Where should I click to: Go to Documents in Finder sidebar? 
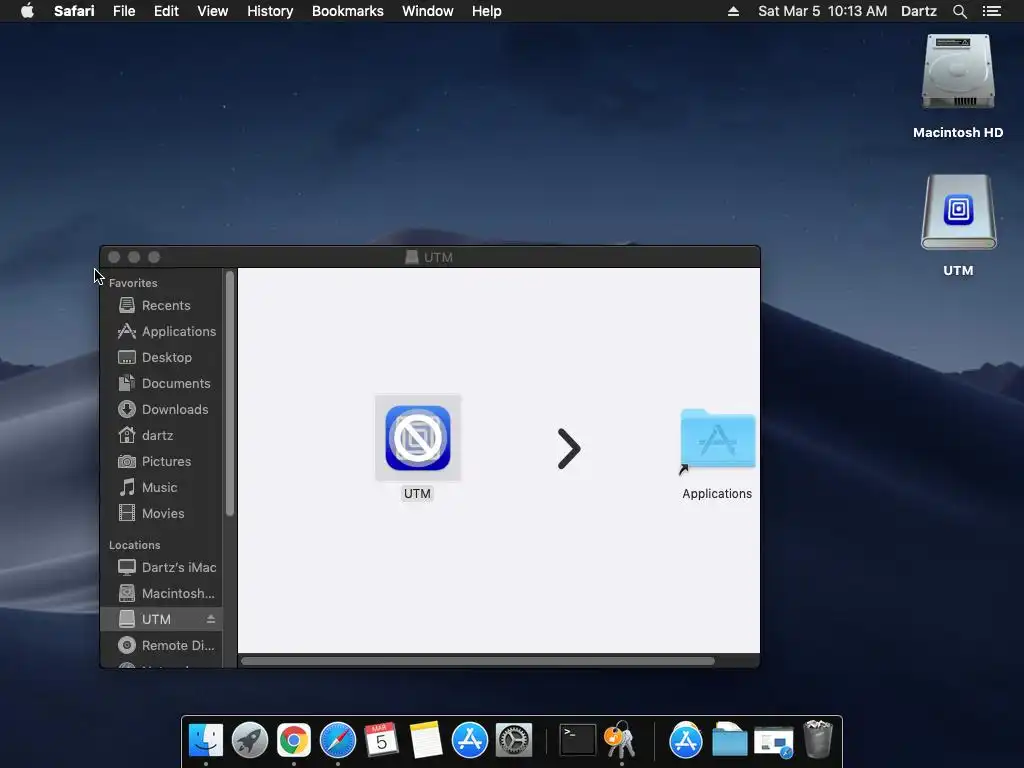[161, 383]
